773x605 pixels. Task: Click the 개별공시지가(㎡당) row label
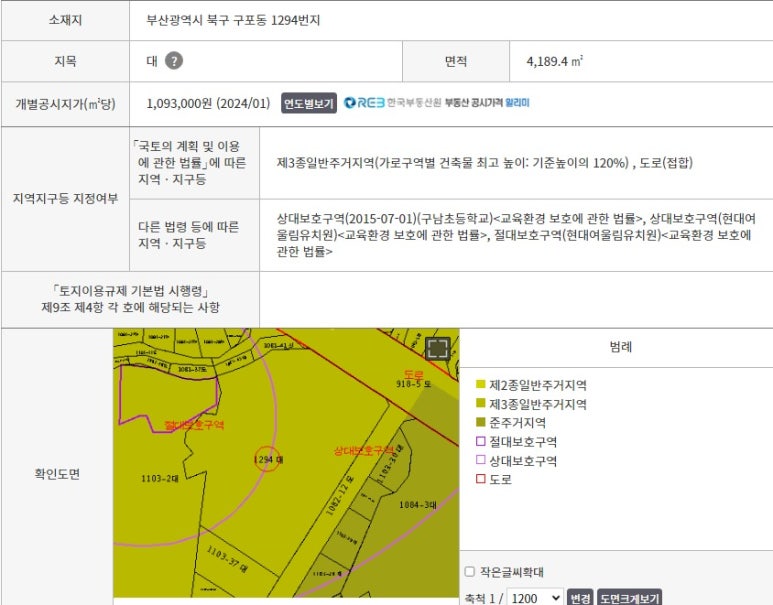pyautogui.click(x=65, y=104)
